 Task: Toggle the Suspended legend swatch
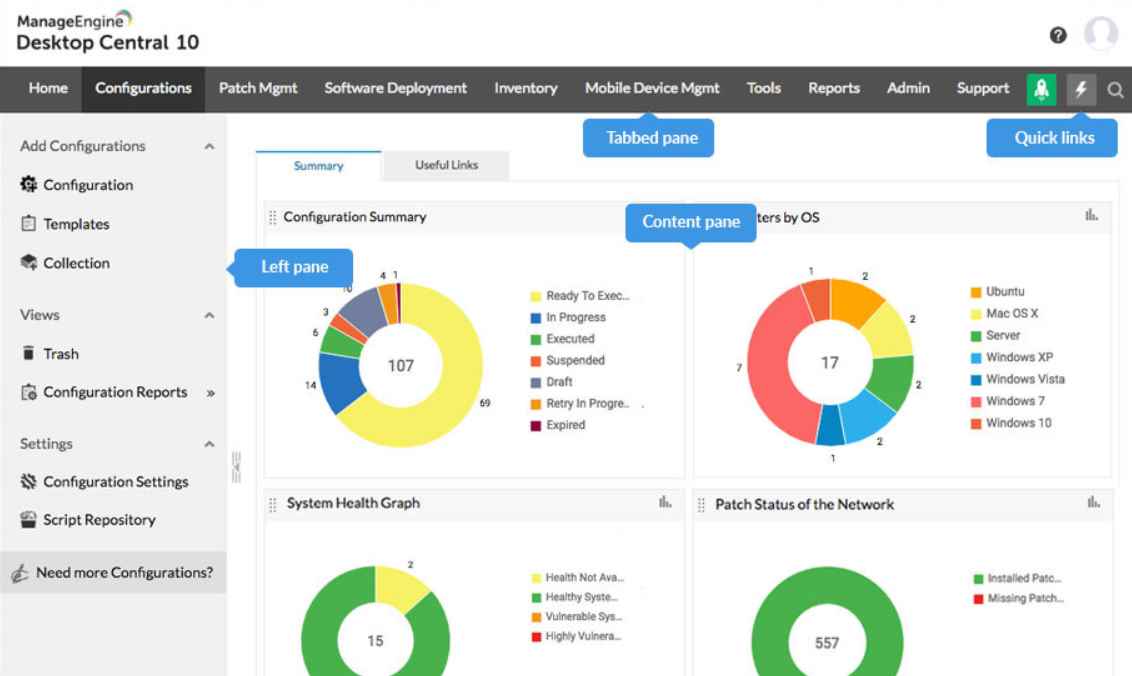pyautogui.click(x=536, y=361)
